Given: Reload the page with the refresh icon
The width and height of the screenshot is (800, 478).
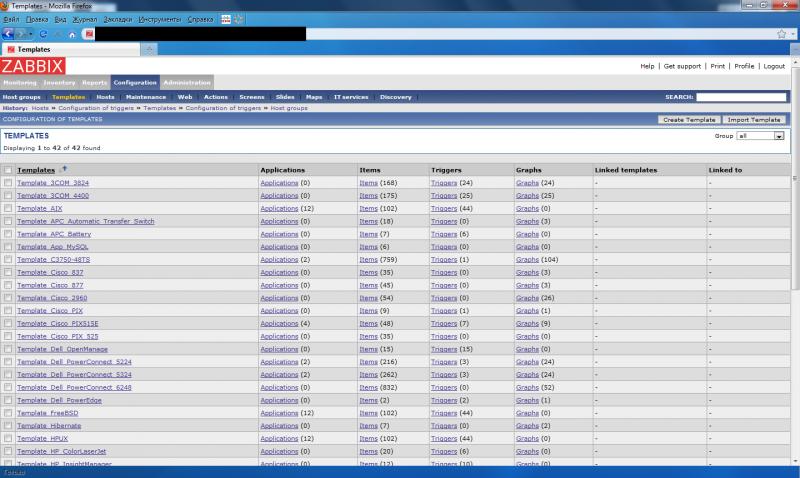Looking at the screenshot, I should click(43, 33).
